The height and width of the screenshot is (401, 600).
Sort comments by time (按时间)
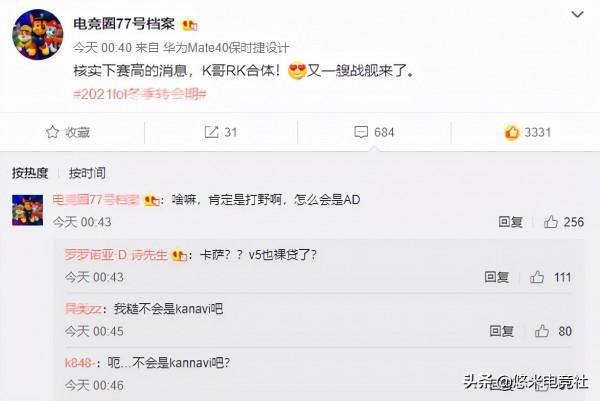tap(87, 173)
